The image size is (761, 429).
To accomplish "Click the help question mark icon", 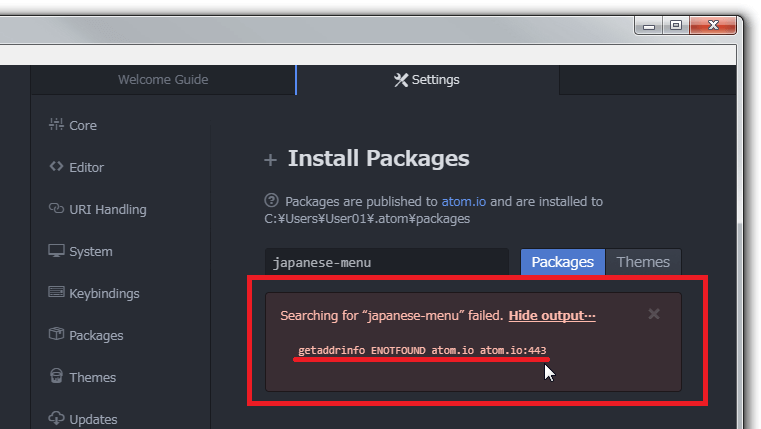I will click(271, 201).
